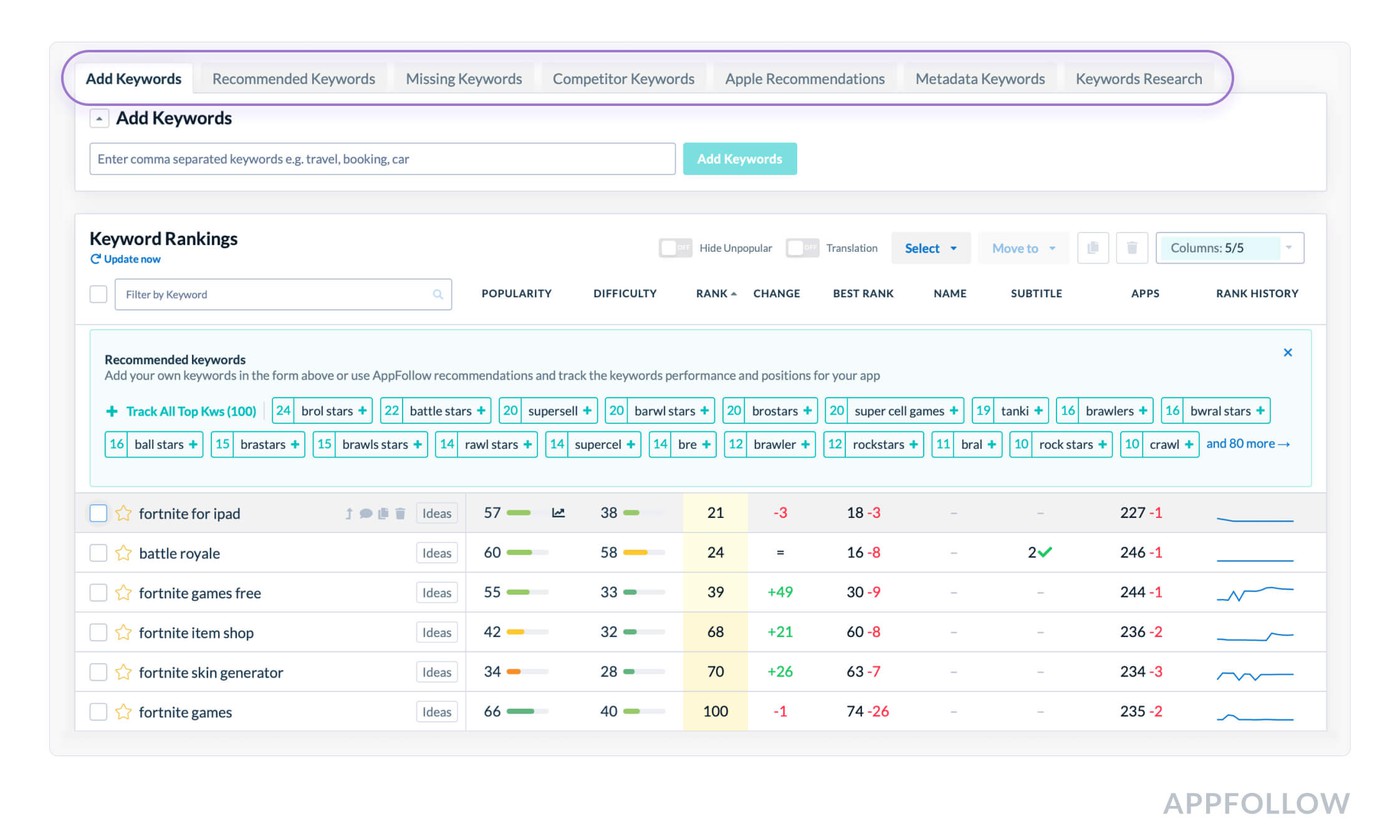Viewport: 1400px width, 839px height.
Task: Click the comma separated keywords input field
Action: [x=382, y=159]
